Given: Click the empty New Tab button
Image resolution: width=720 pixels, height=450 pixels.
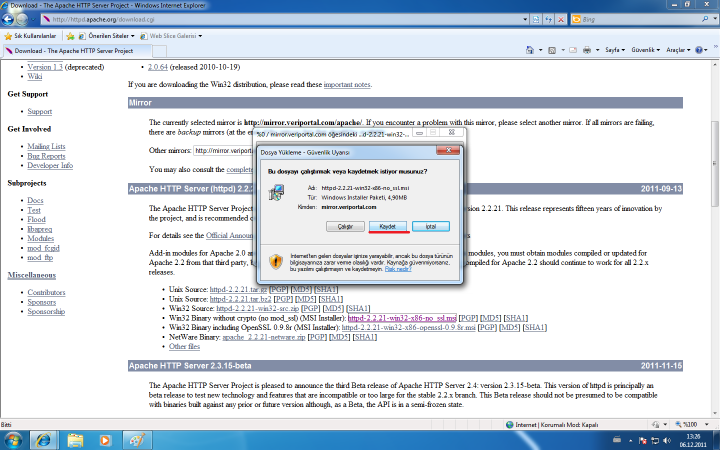Looking at the screenshot, I should 159,51.
